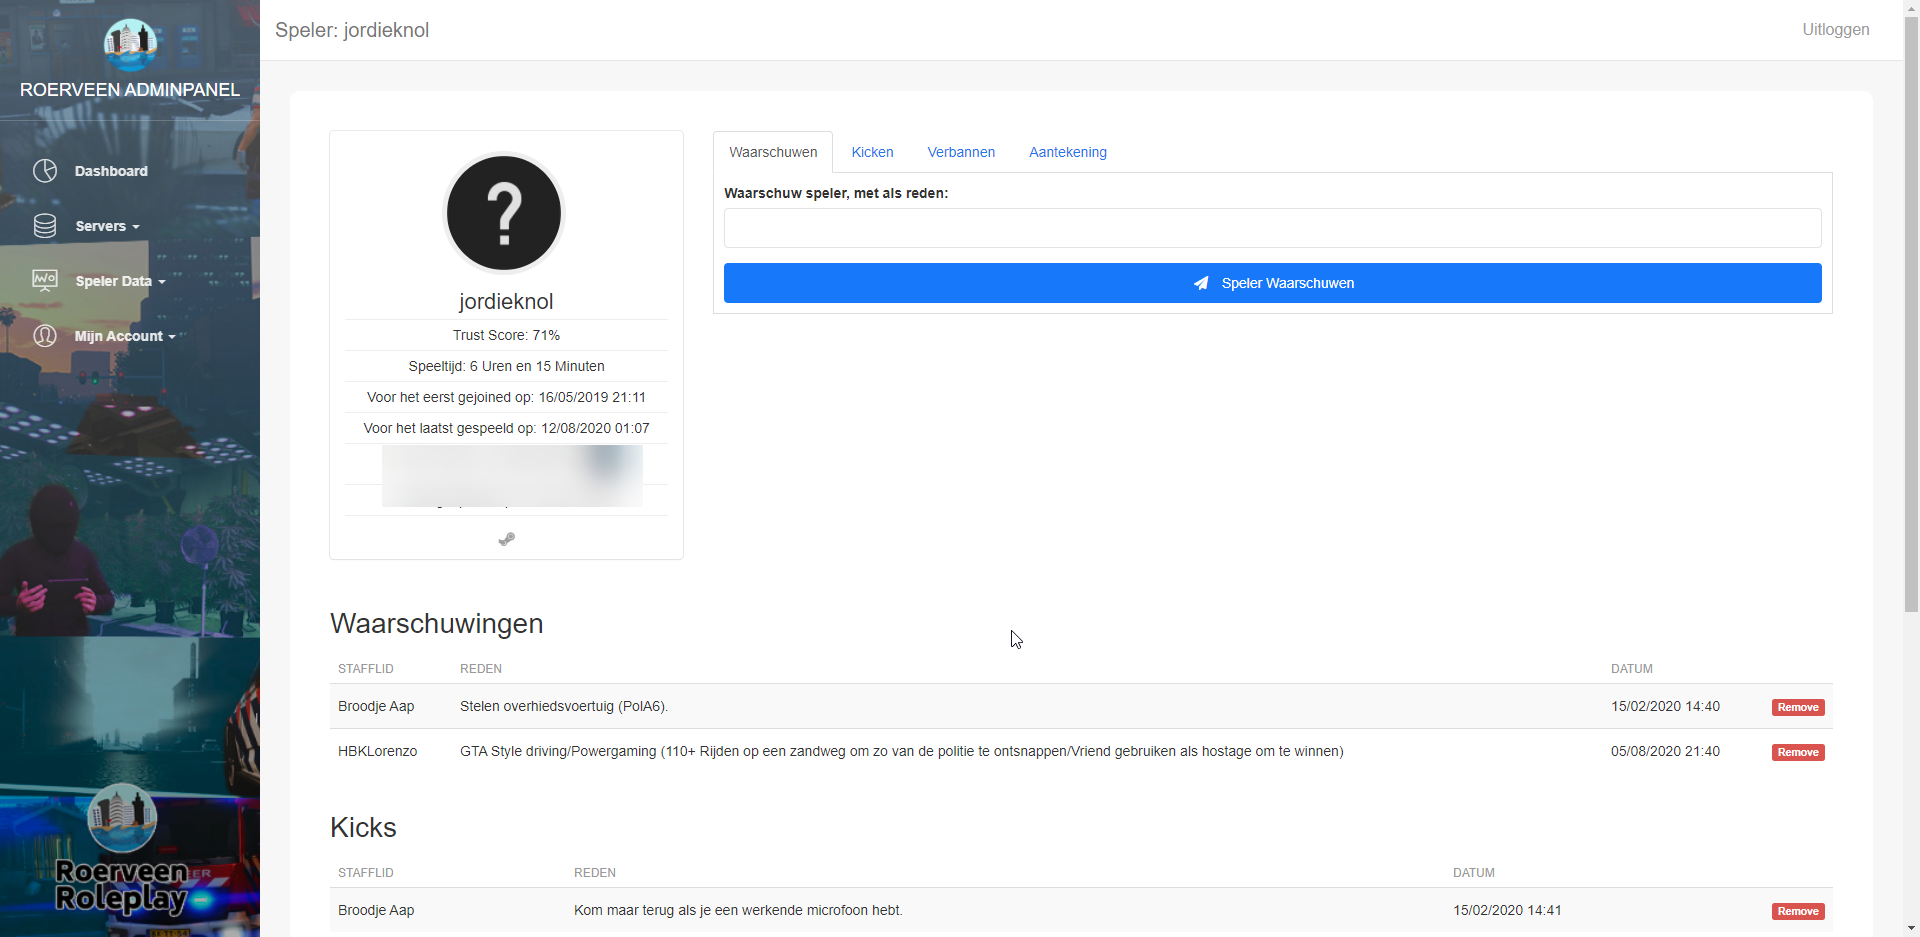
Task: Click the Roerveen Roleplay logo at sidebar bottom
Action: 122,849
